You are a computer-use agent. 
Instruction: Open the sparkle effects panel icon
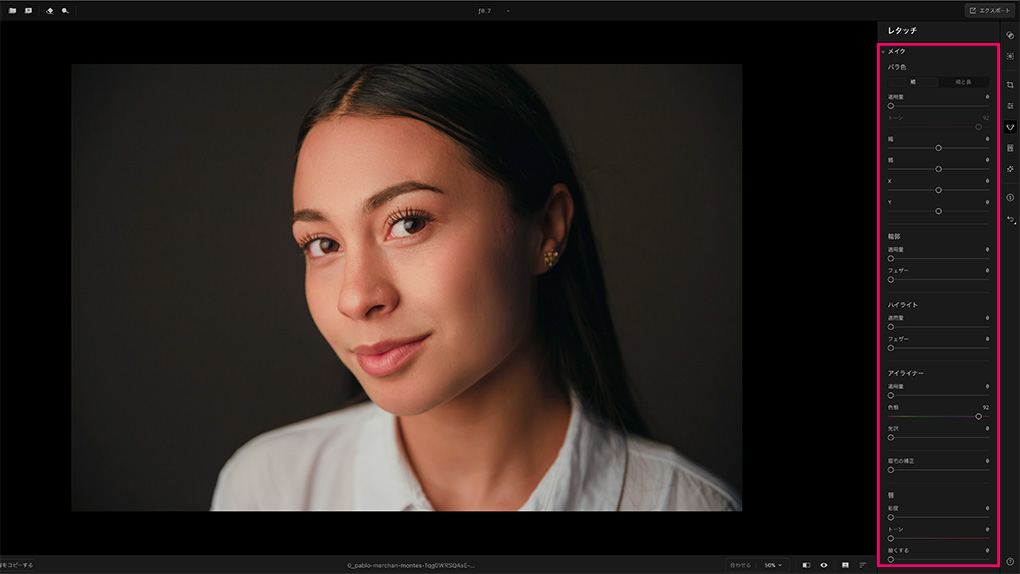click(1010, 169)
